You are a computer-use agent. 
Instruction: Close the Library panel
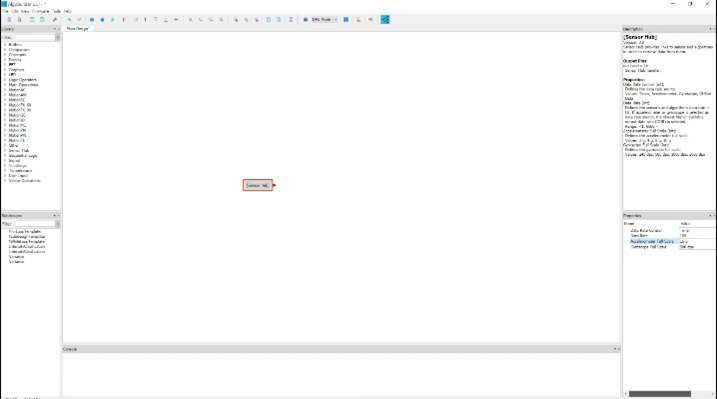coord(59,29)
